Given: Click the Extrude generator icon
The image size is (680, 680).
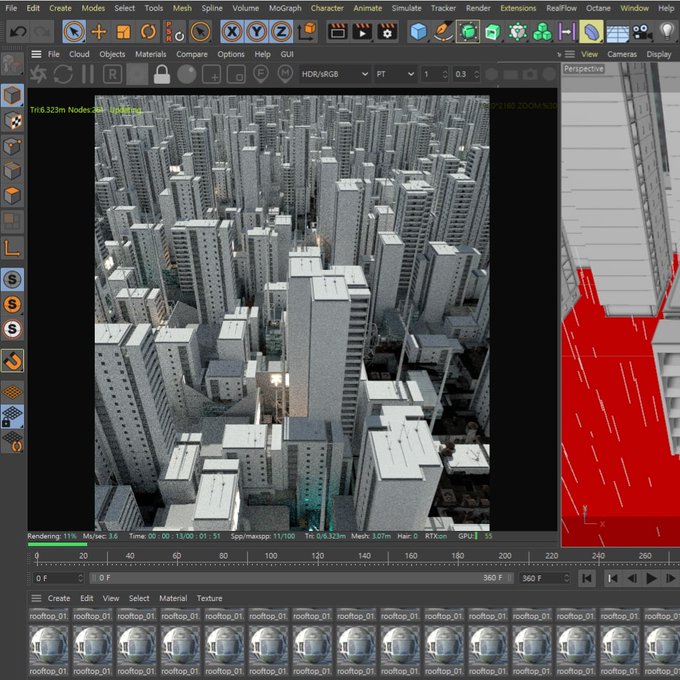Looking at the screenshot, I should coord(492,32).
